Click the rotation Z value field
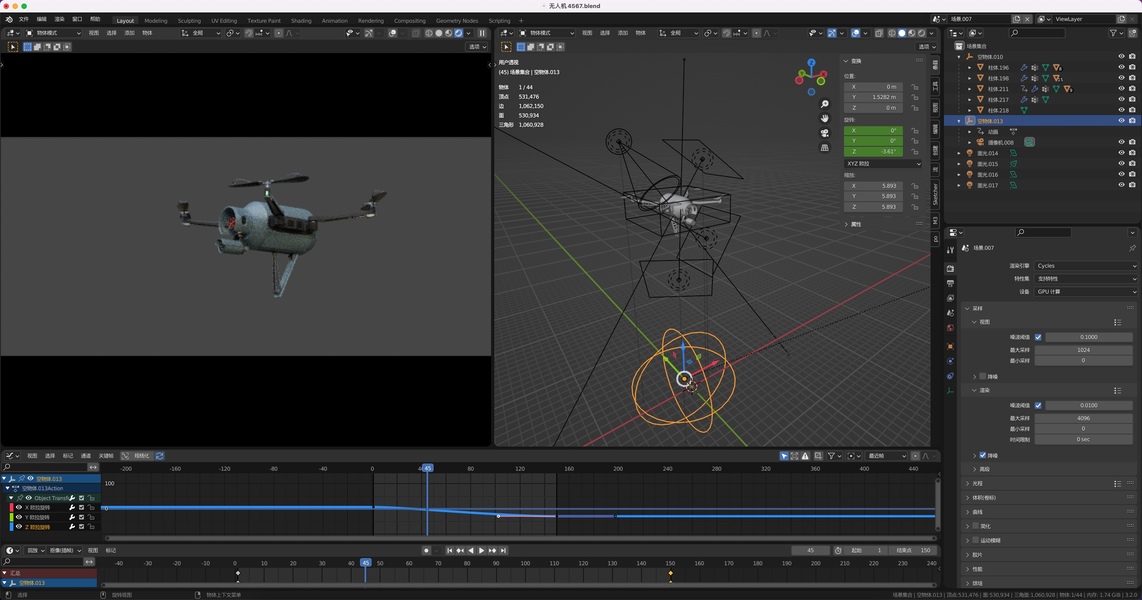The image size is (1142, 600). pyautogui.click(x=874, y=151)
